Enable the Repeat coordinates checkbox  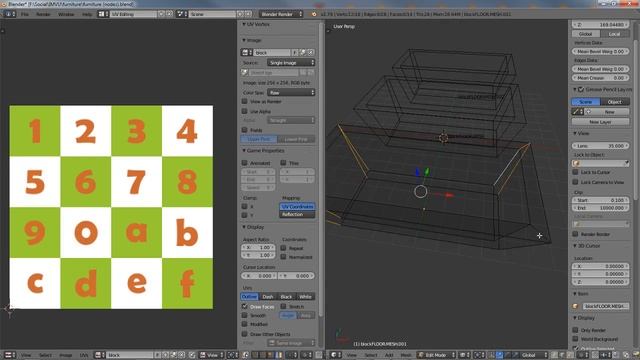tap(283, 248)
